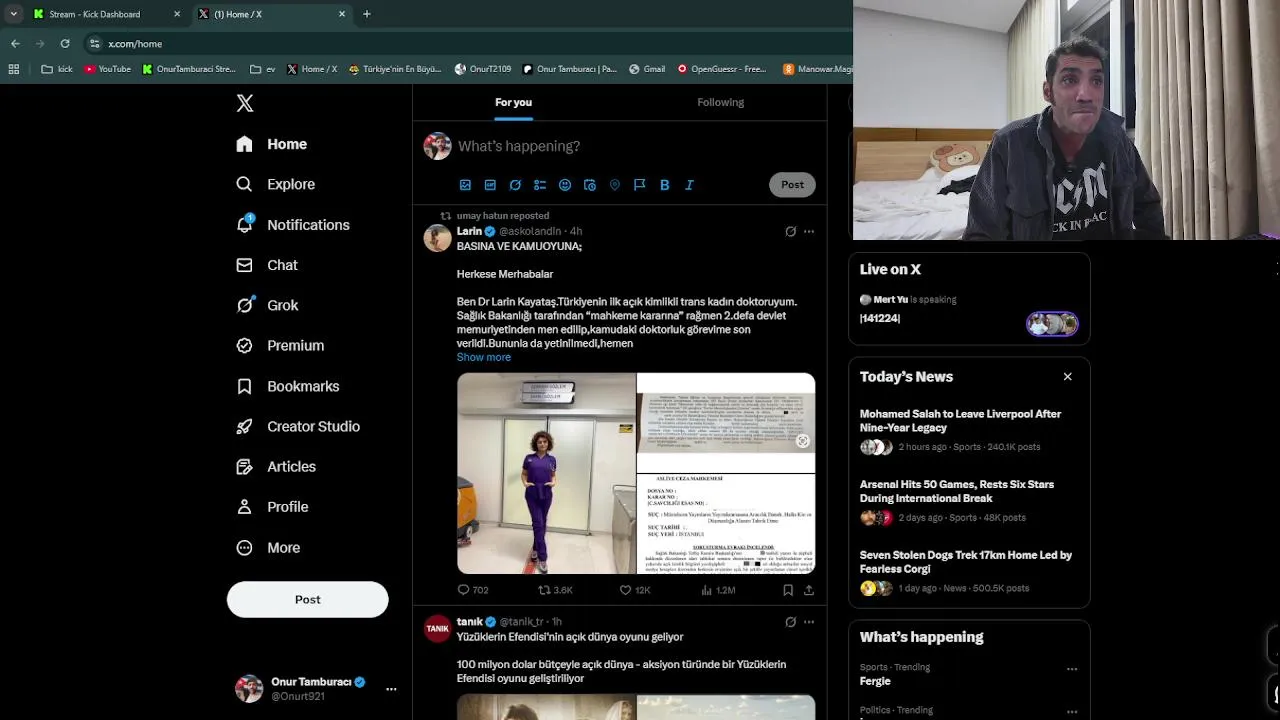This screenshot has width=1280, height=720.
Task: Reply to Larin's post (702 replies)
Action: pyautogui.click(x=473, y=590)
